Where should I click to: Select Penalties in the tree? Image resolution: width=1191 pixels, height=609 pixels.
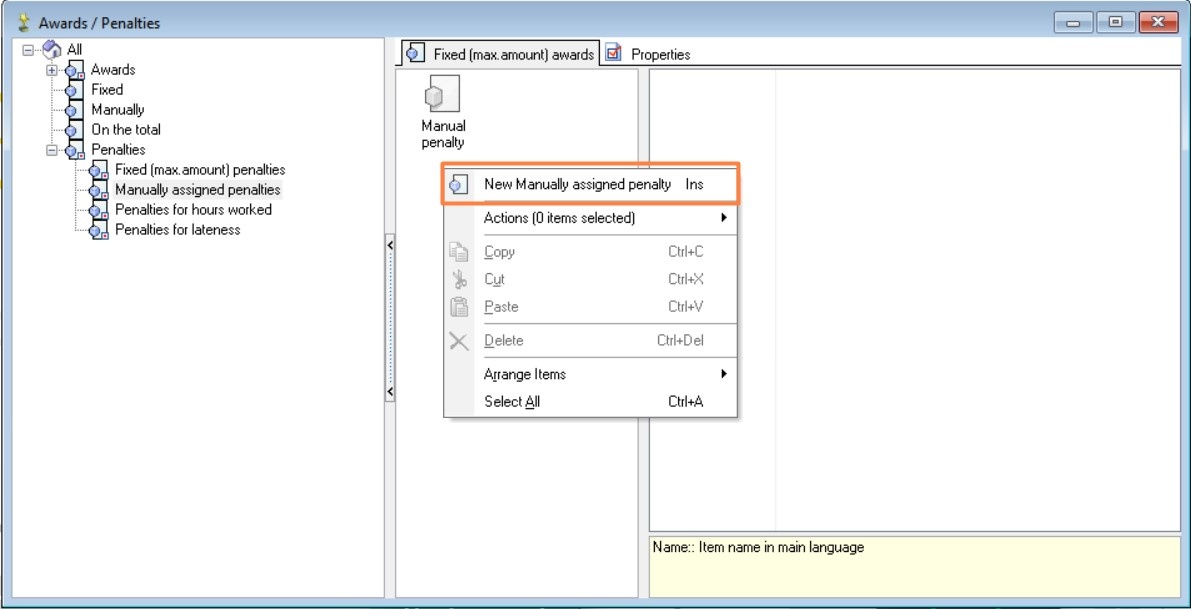pyautogui.click(x=118, y=150)
